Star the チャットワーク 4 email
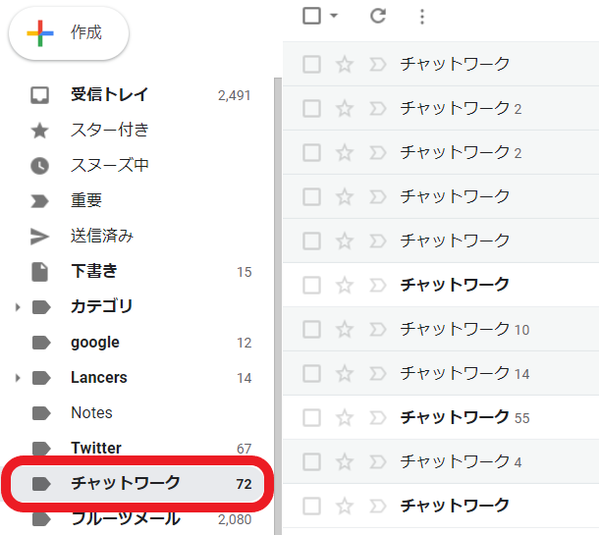This screenshot has height=535, width=600. pos(344,461)
